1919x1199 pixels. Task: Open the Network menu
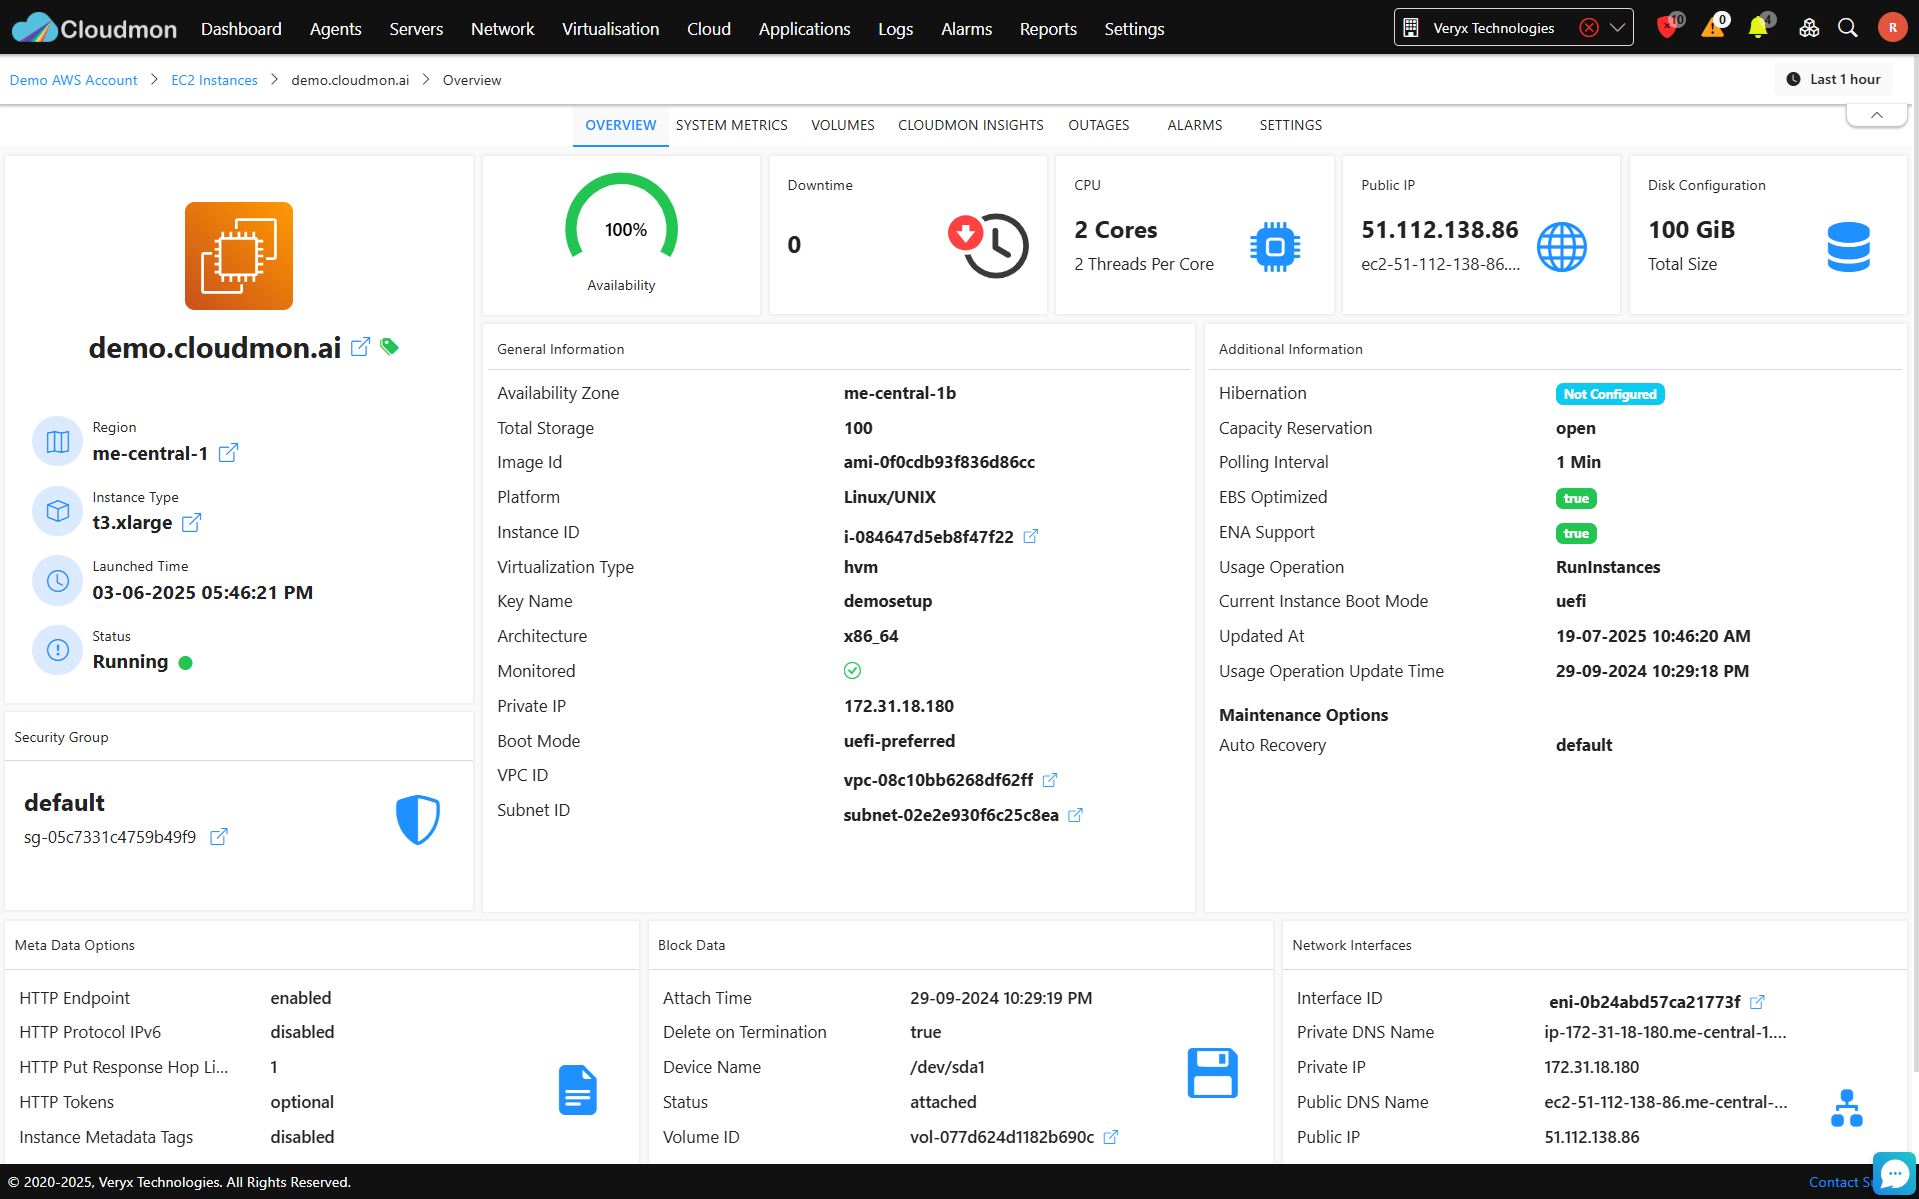(502, 29)
